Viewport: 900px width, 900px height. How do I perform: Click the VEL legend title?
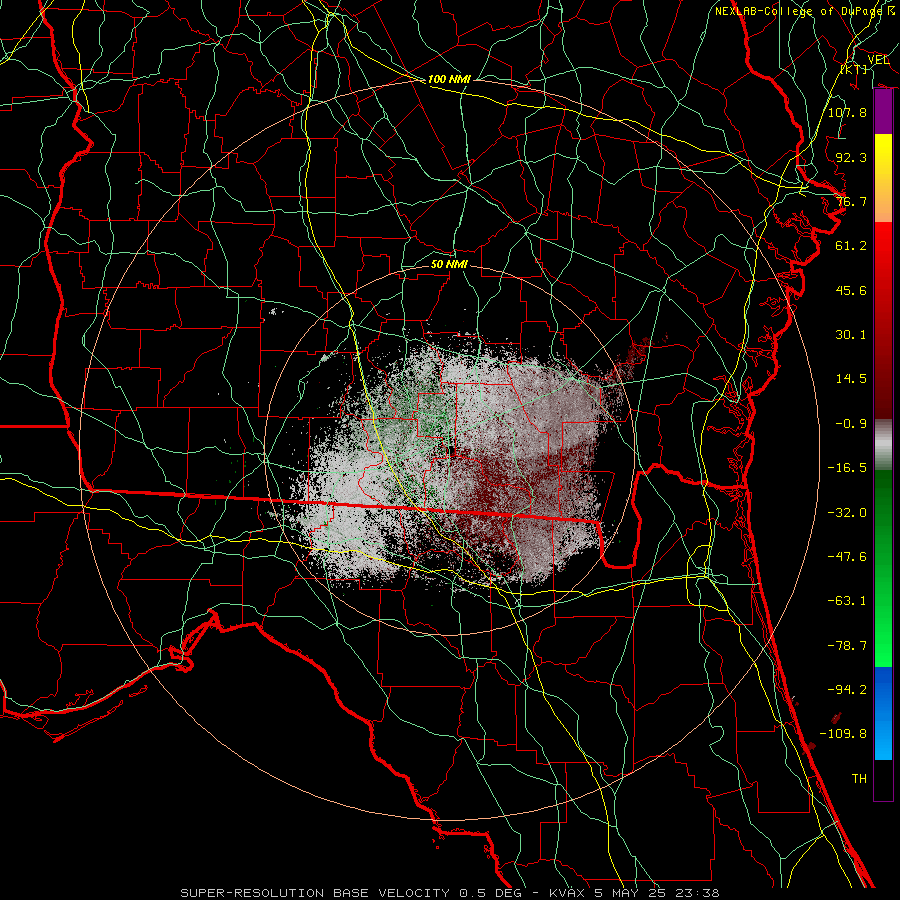click(878, 60)
